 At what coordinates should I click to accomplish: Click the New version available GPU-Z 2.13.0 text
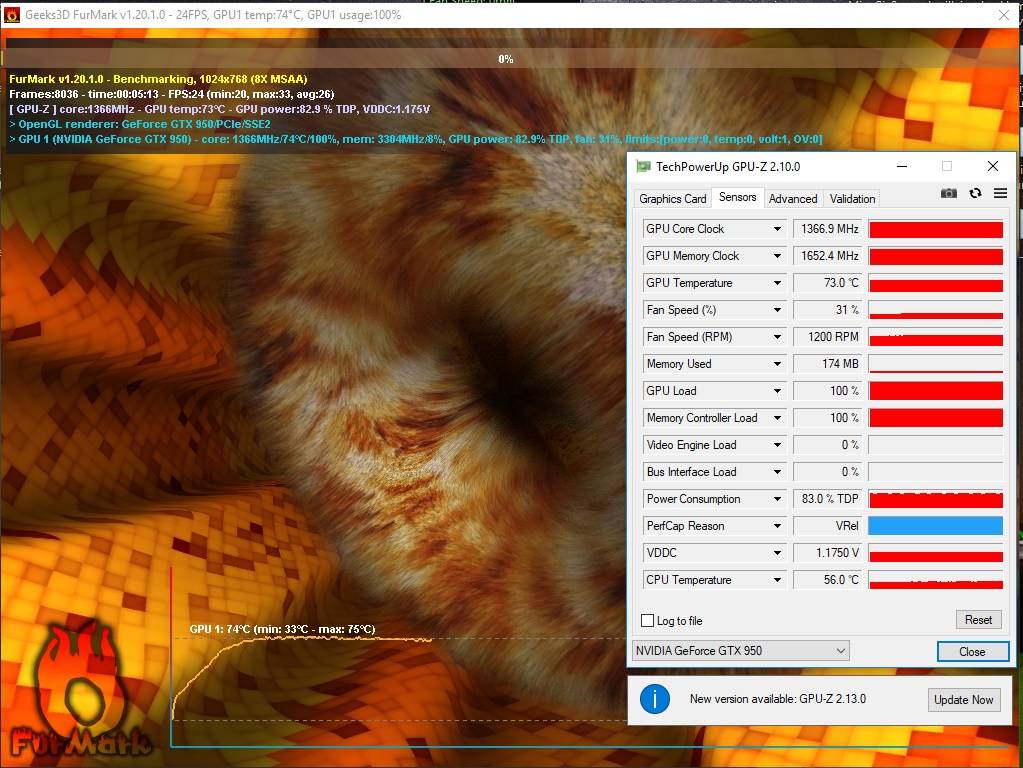point(778,699)
